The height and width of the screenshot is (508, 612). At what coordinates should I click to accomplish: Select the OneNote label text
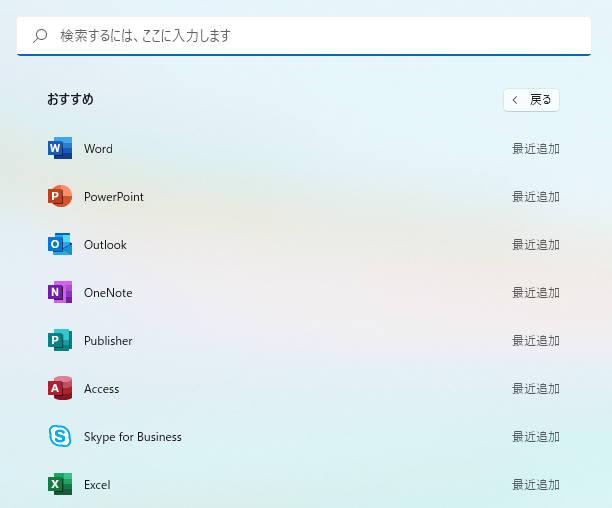[x=108, y=293]
